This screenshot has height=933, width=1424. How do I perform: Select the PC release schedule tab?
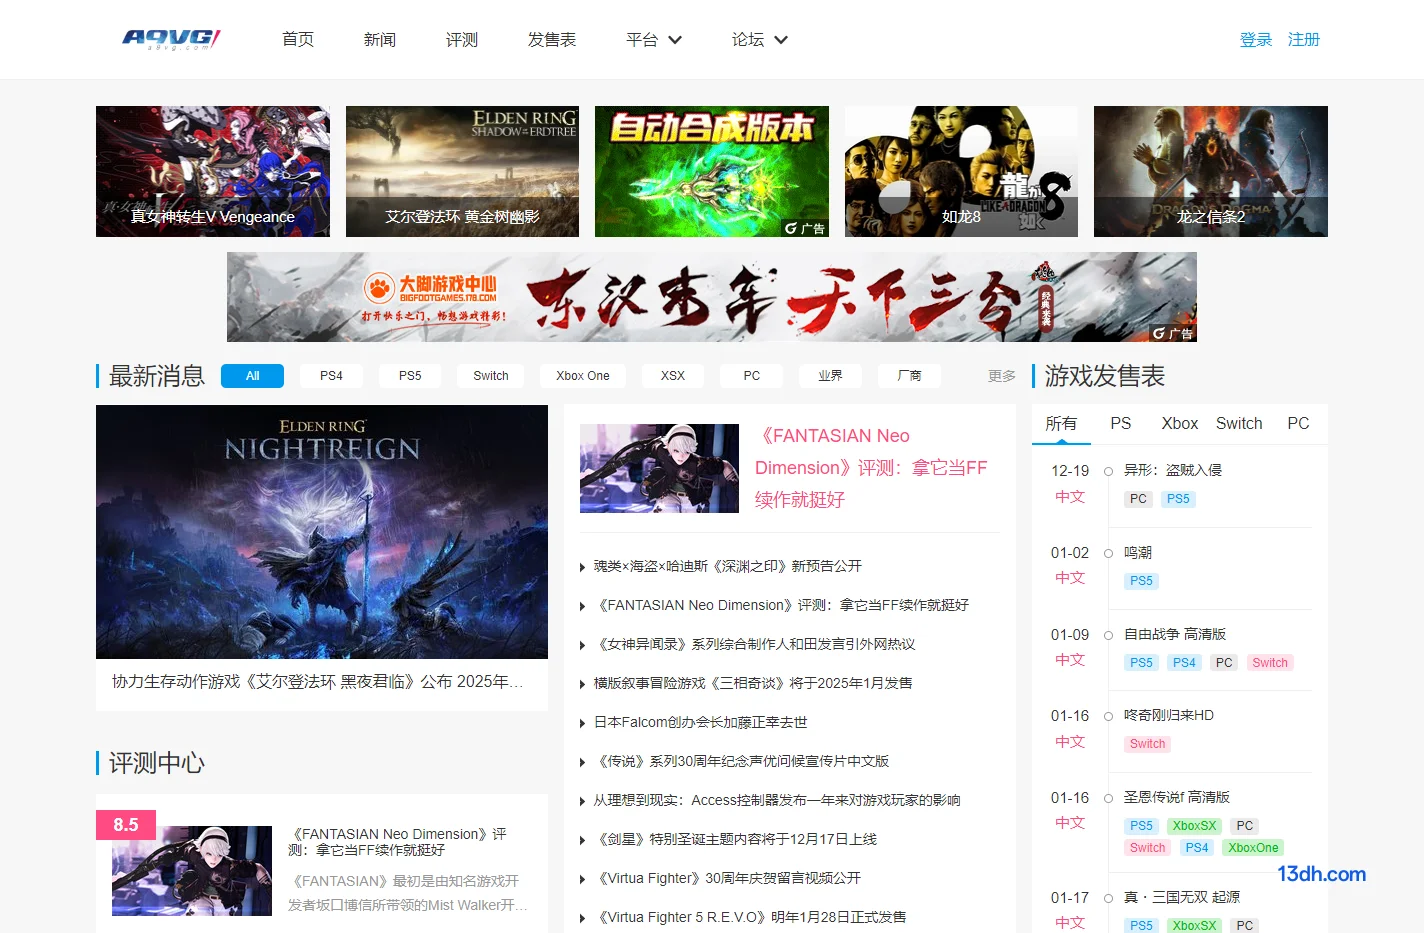(1298, 424)
